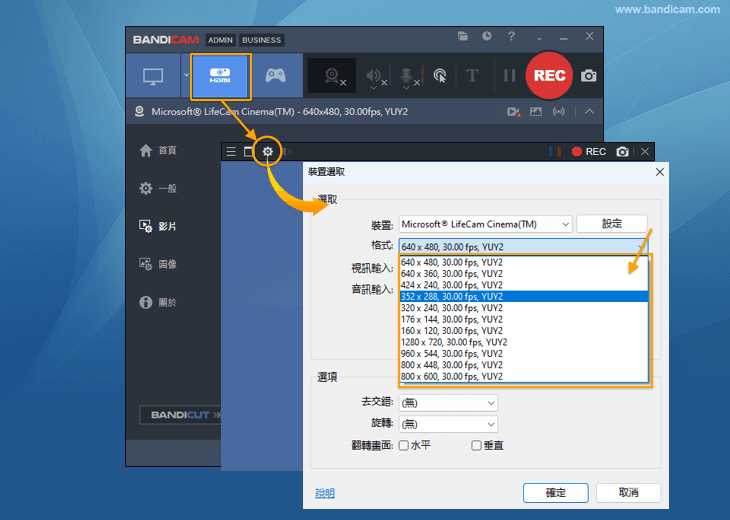Open help question mark icon
730x520 pixels.
(x=511, y=36)
